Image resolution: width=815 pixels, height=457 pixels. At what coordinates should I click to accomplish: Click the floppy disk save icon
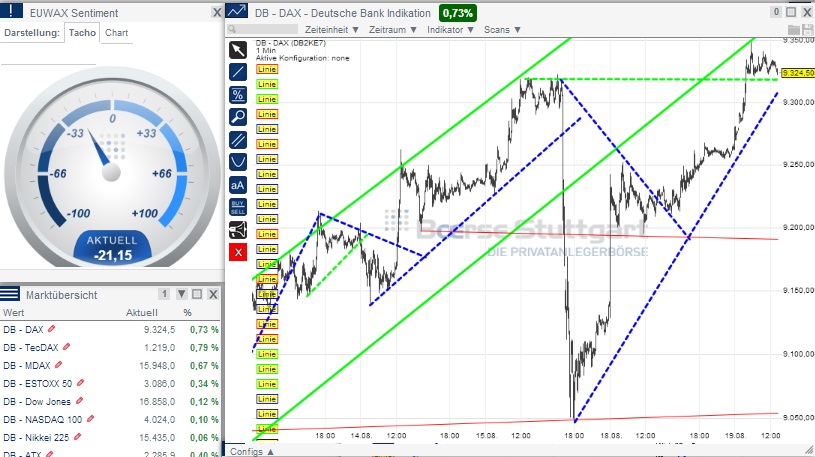tap(807, 30)
